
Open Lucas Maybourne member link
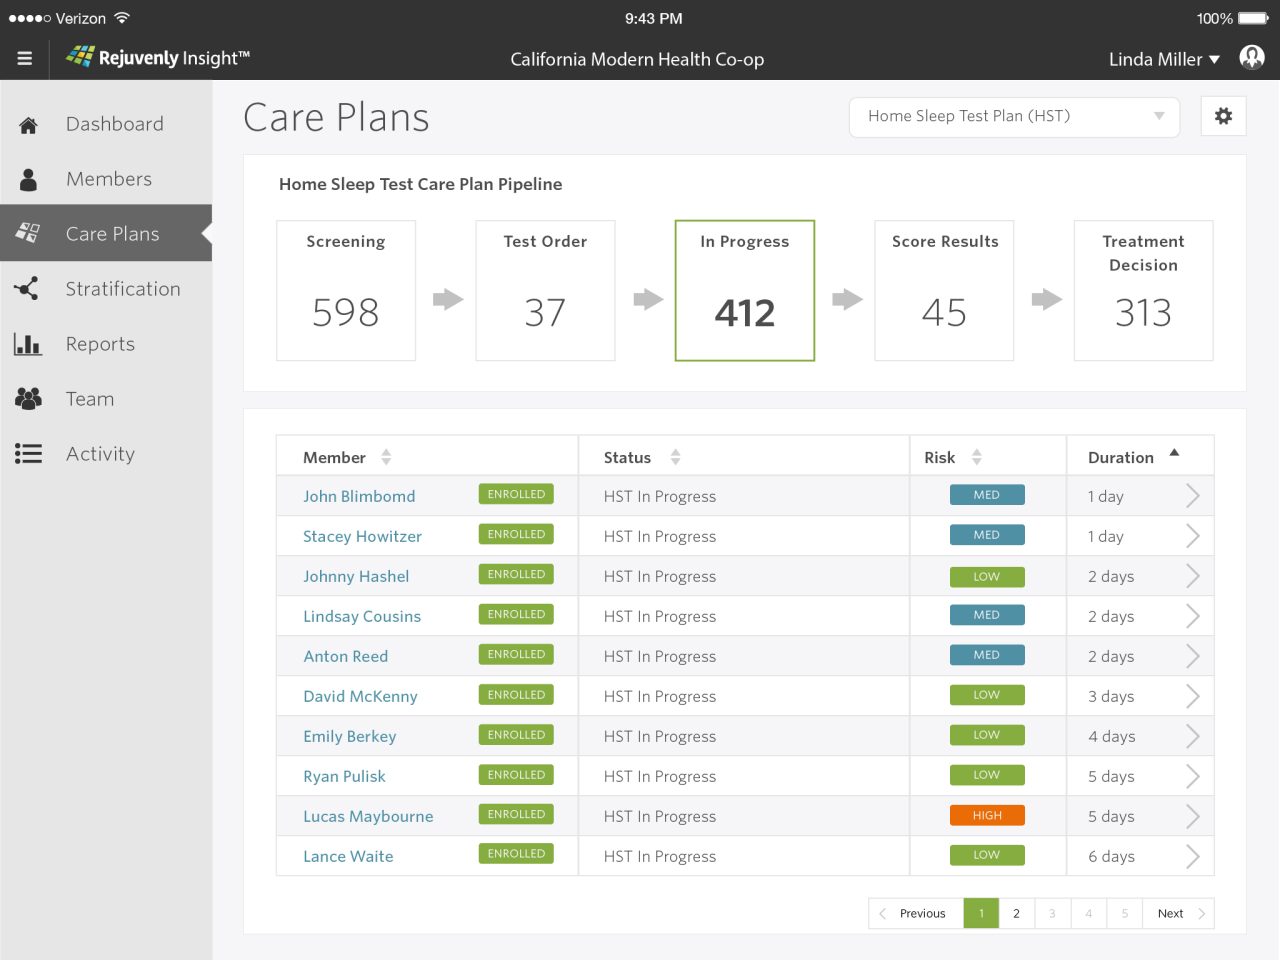coord(368,816)
